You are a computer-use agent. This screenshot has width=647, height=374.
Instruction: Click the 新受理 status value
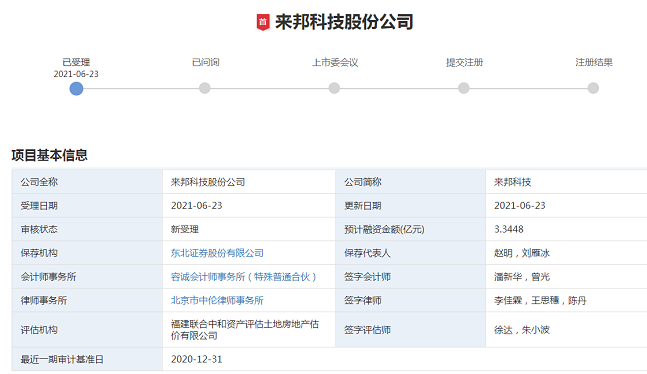tap(185, 229)
